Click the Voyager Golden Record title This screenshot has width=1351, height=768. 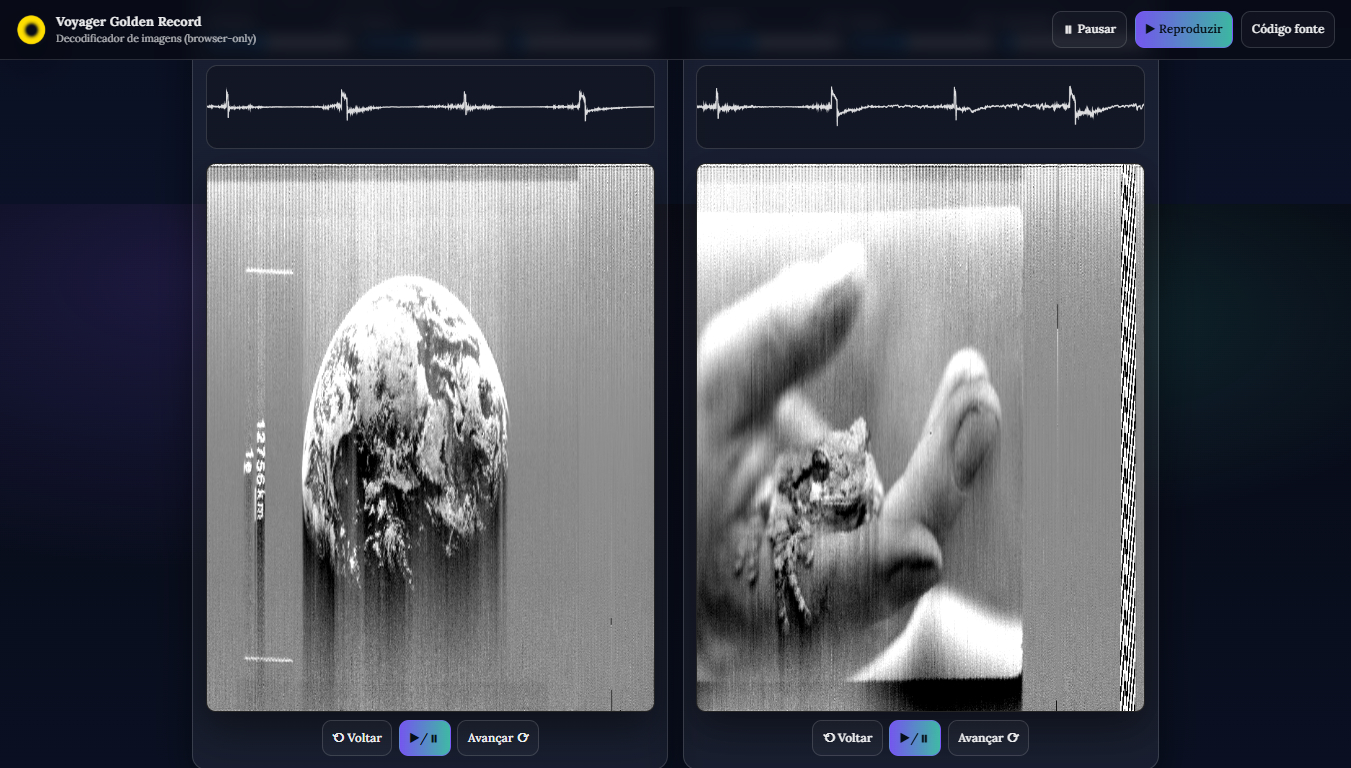coord(128,22)
